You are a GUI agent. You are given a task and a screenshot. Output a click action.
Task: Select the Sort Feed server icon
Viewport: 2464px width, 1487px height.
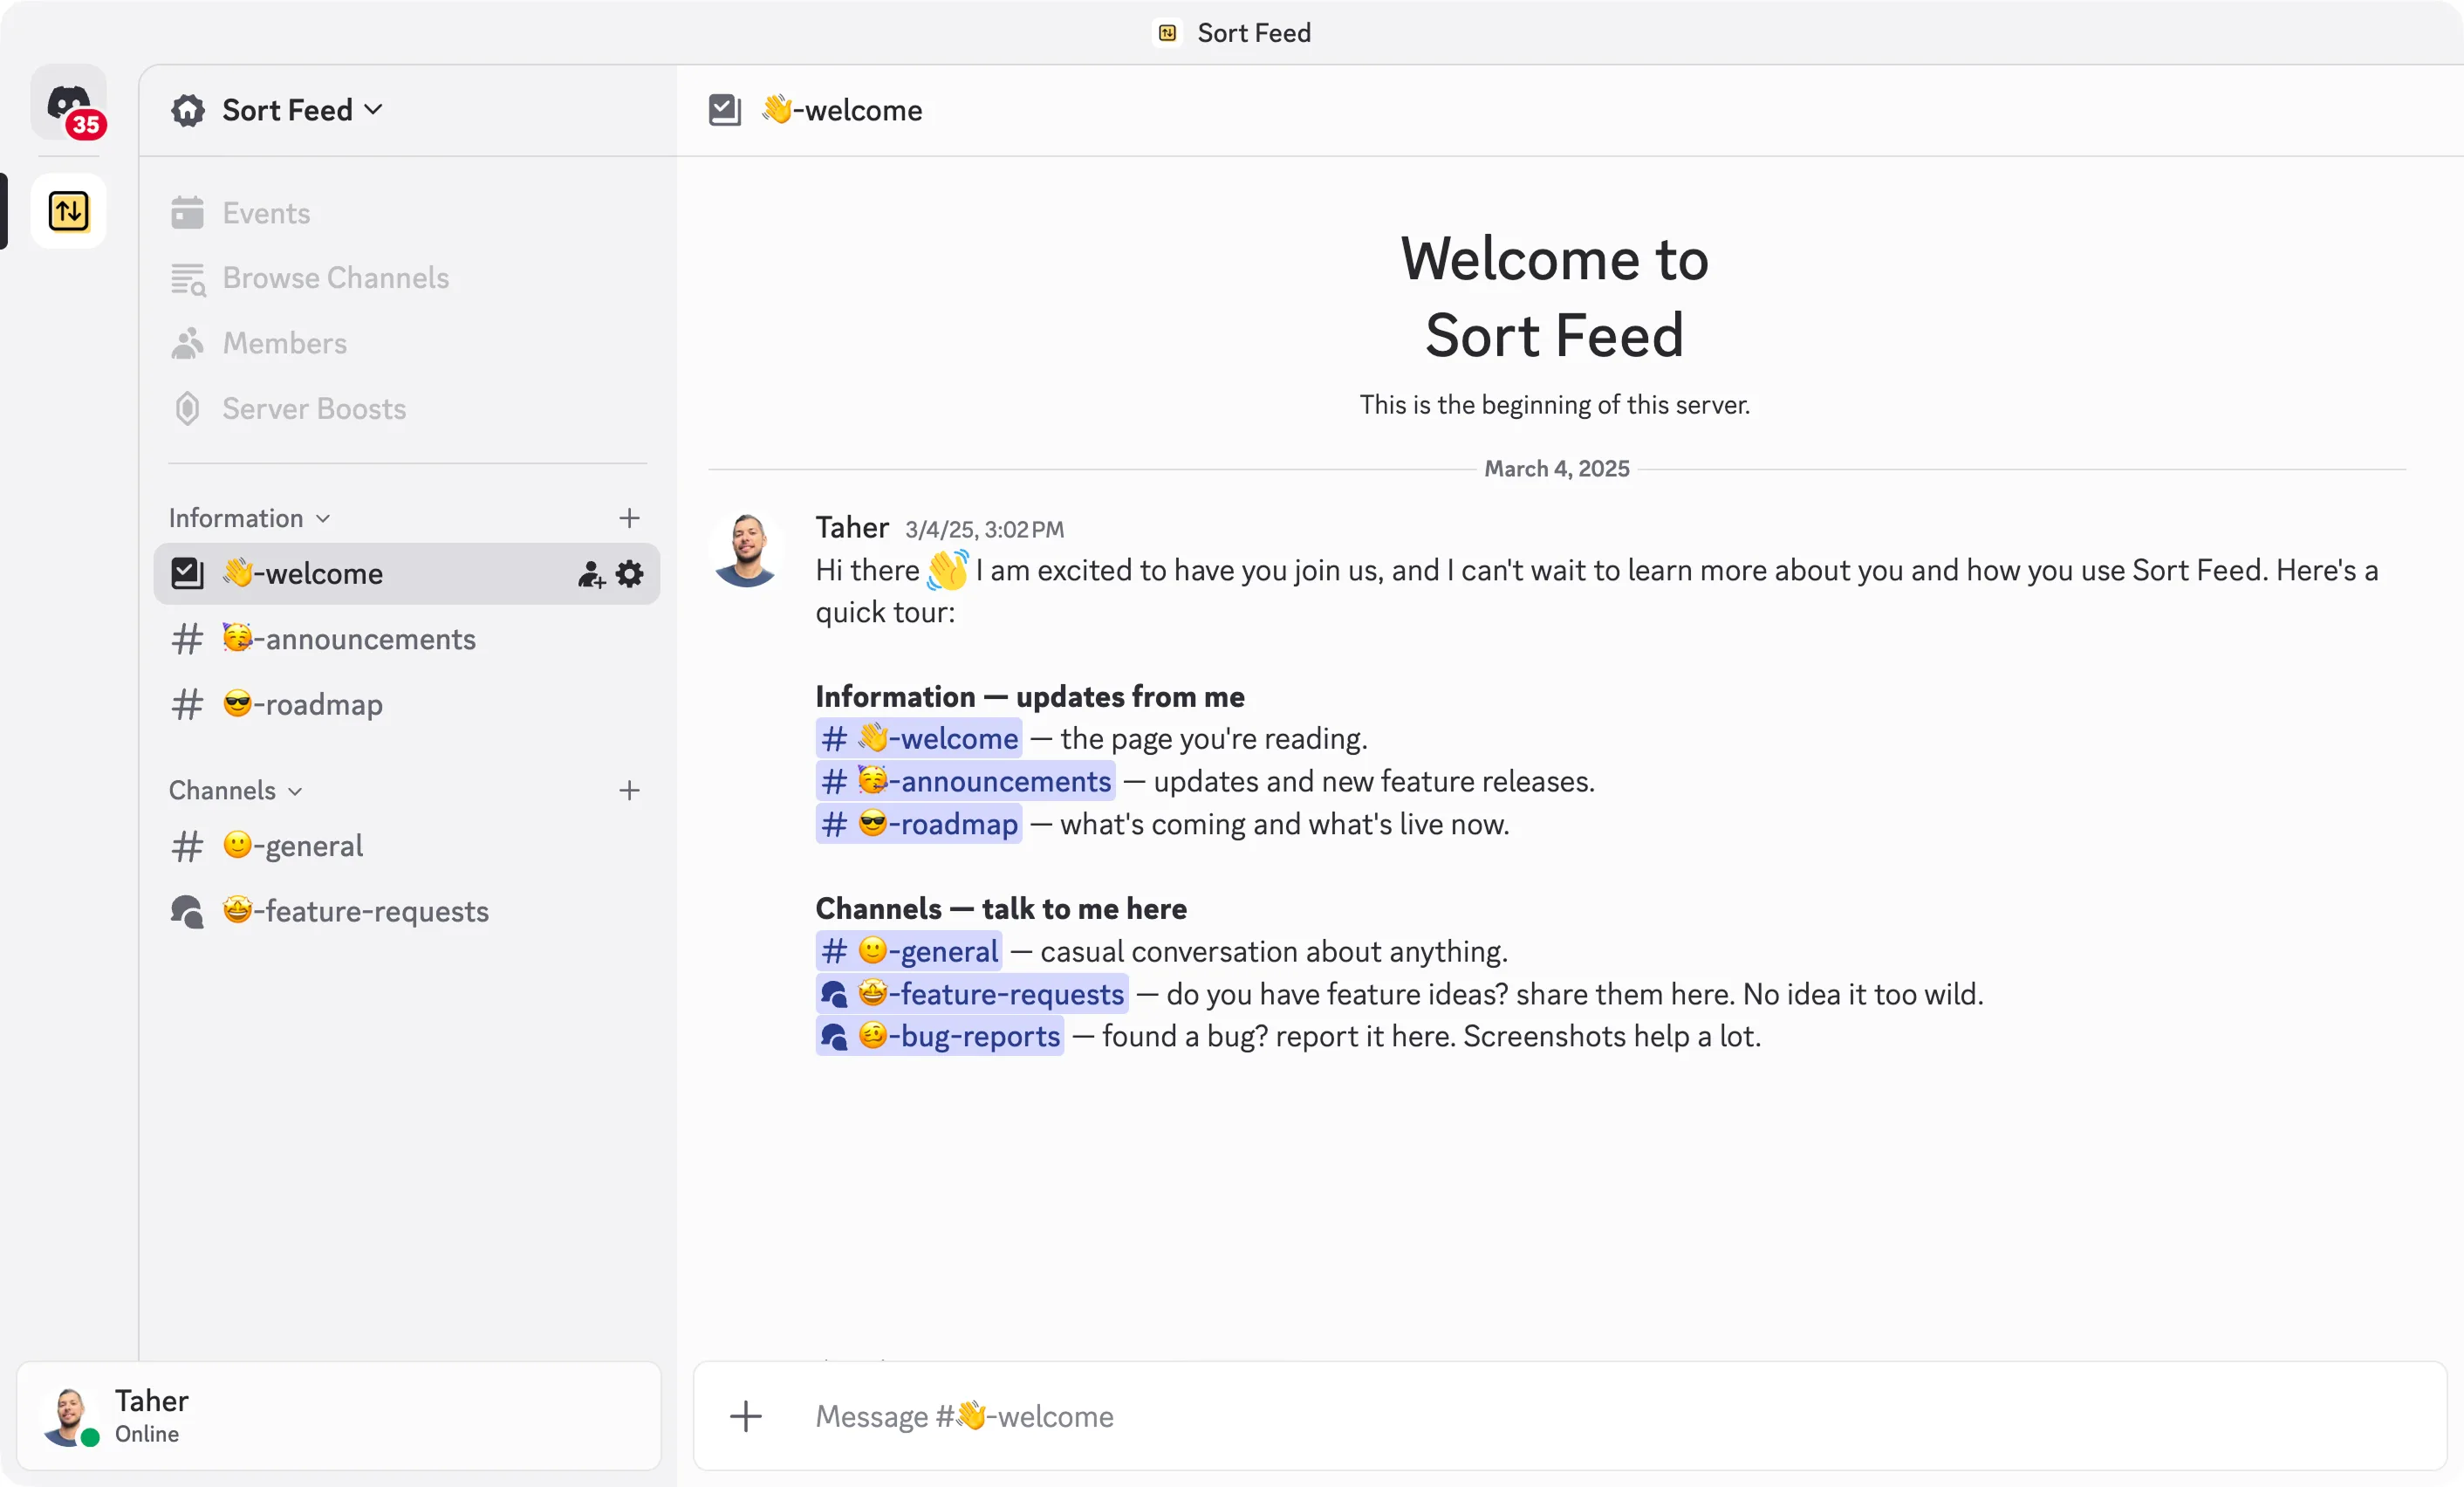pos(68,211)
